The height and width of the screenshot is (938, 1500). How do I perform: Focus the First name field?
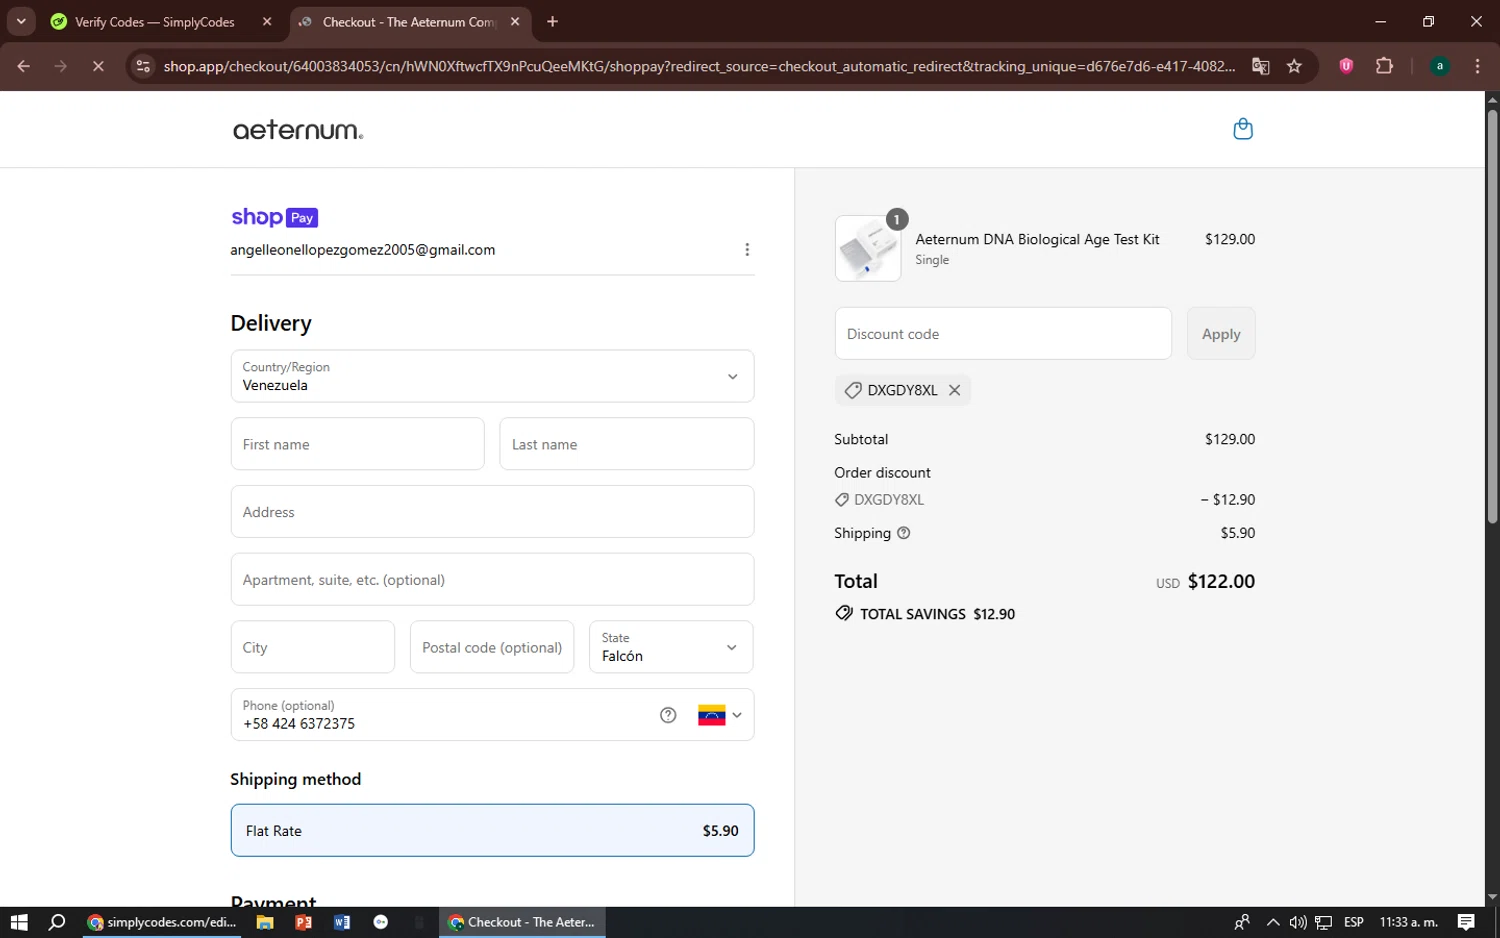[x=357, y=444]
